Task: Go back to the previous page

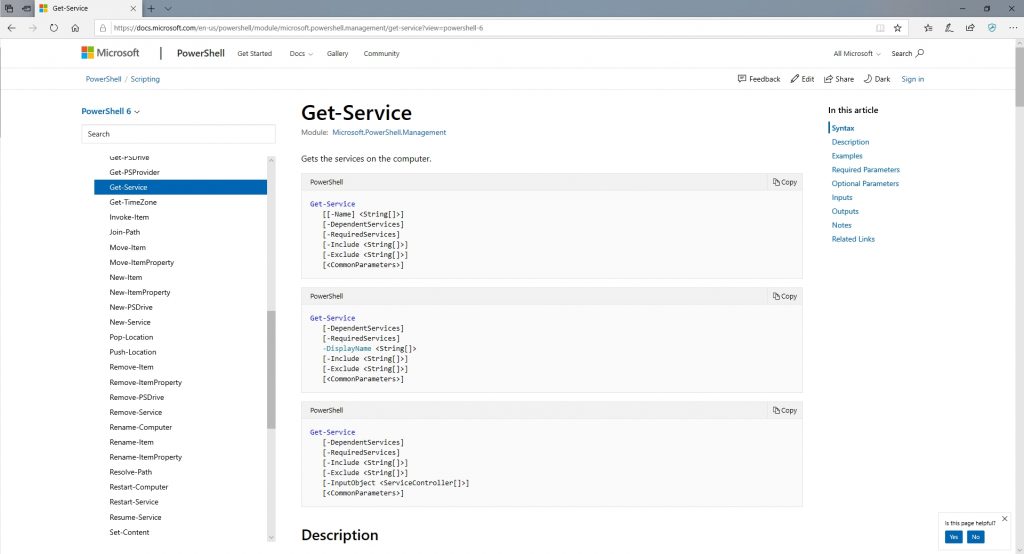Action: point(11,28)
